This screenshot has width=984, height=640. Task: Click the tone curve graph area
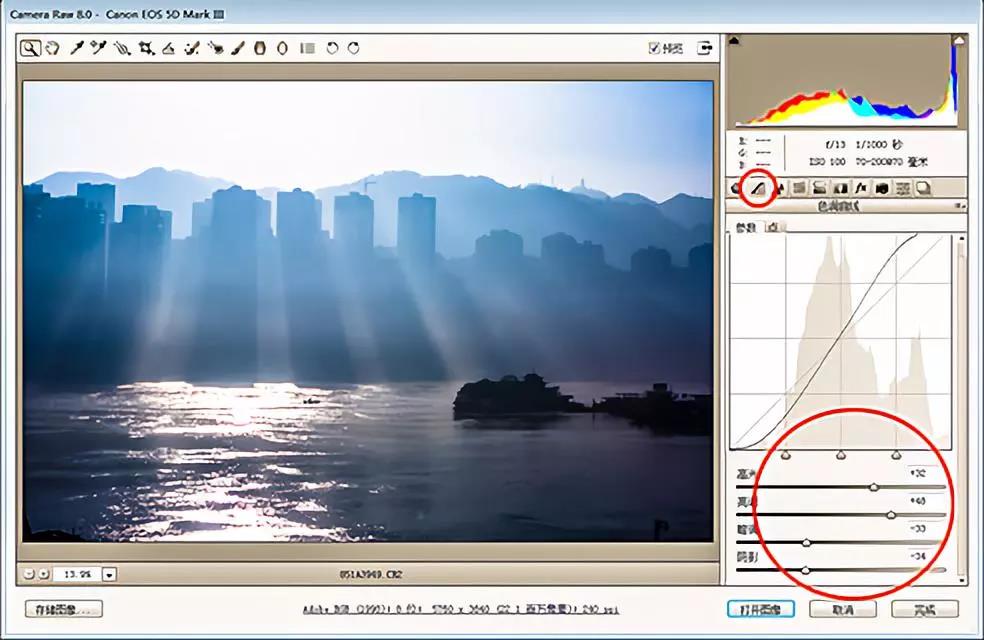[841, 342]
